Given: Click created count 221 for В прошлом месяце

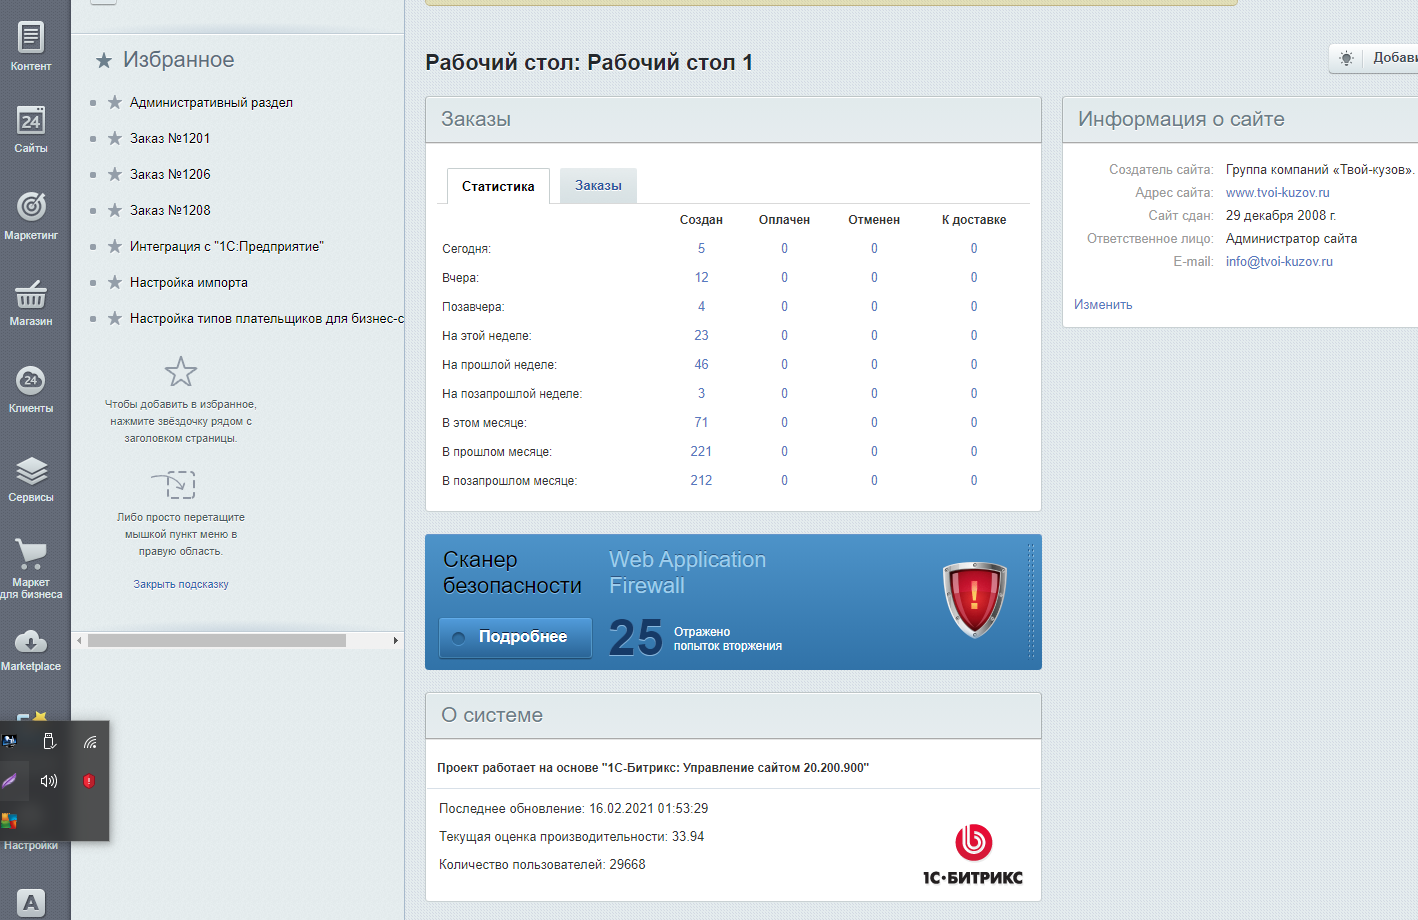Looking at the screenshot, I should 701,451.
